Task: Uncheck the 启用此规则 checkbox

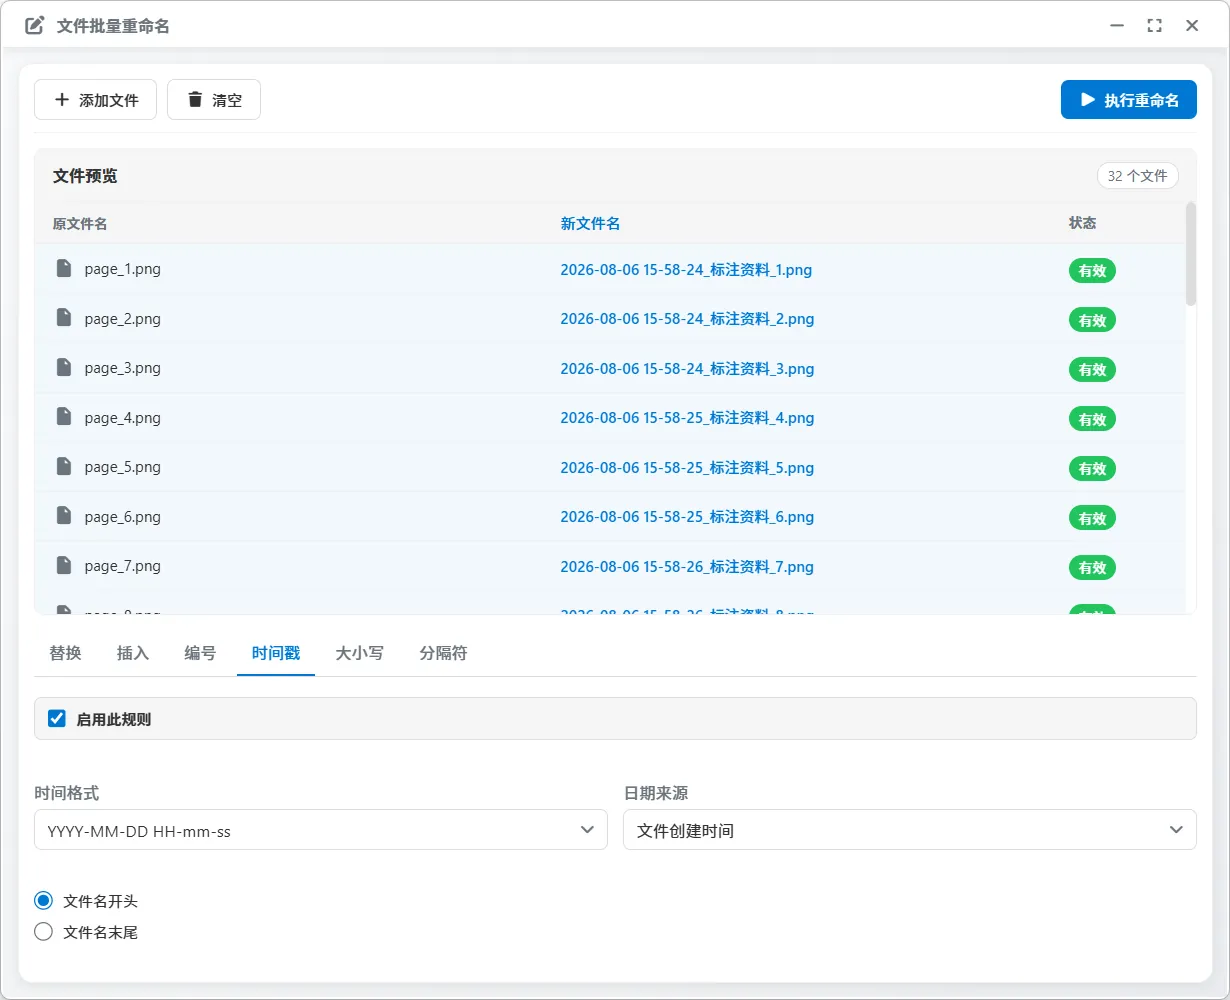Action: tap(57, 718)
